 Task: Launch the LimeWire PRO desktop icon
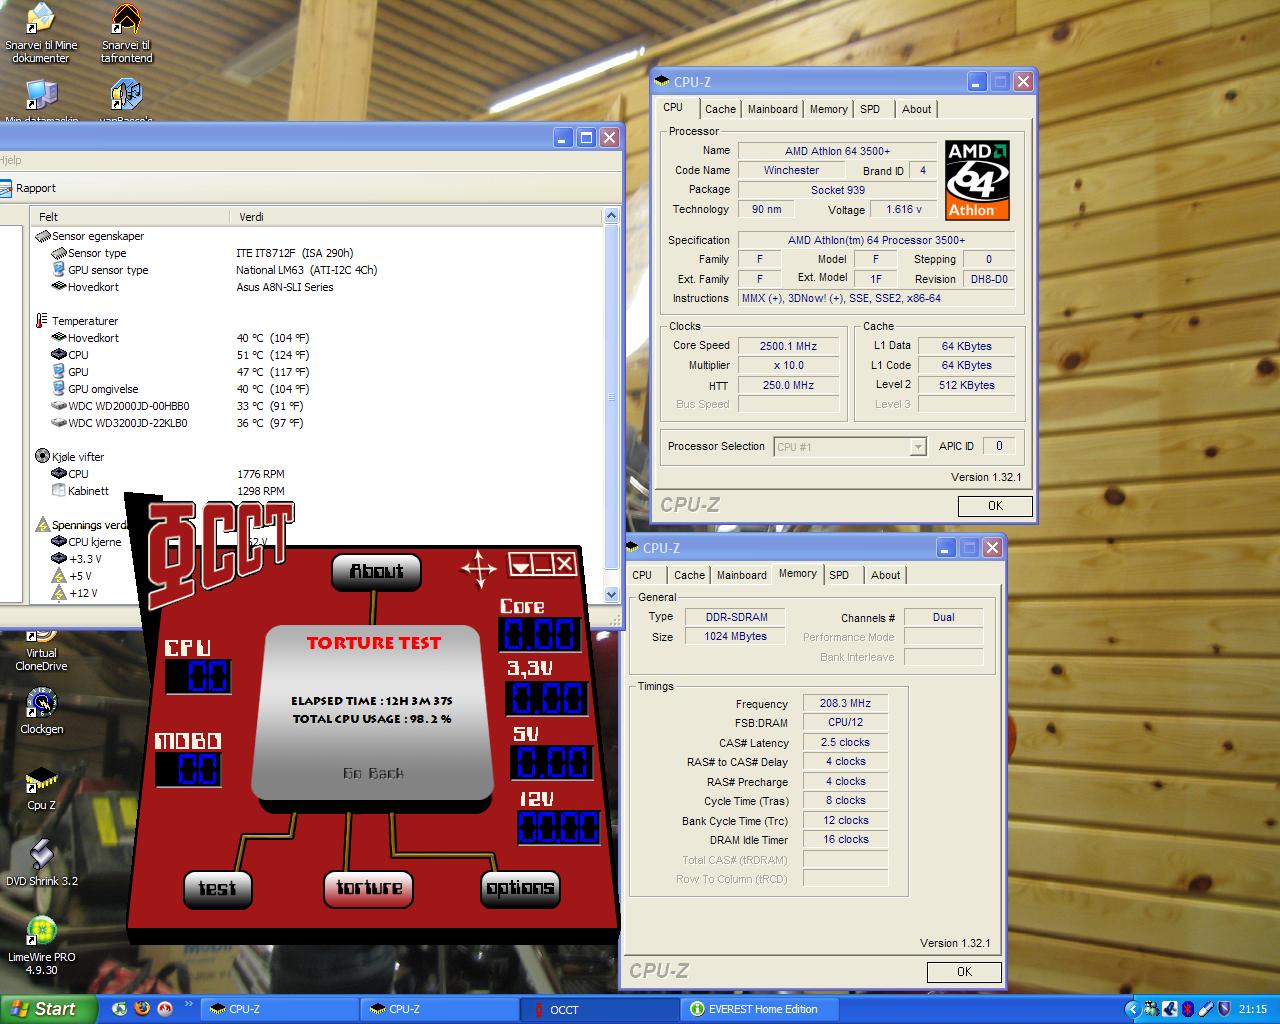[41, 945]
